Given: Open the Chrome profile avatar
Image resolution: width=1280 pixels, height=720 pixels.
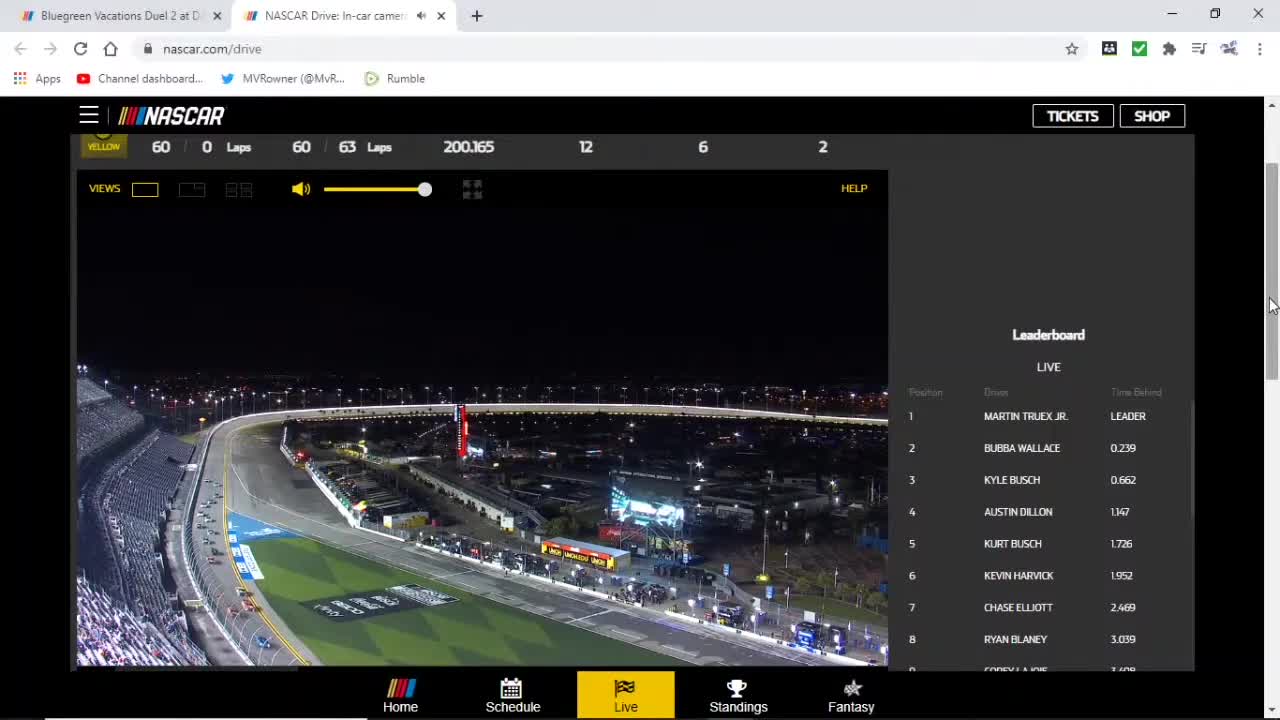Looking at the screenshot, I should (1229, 49).
